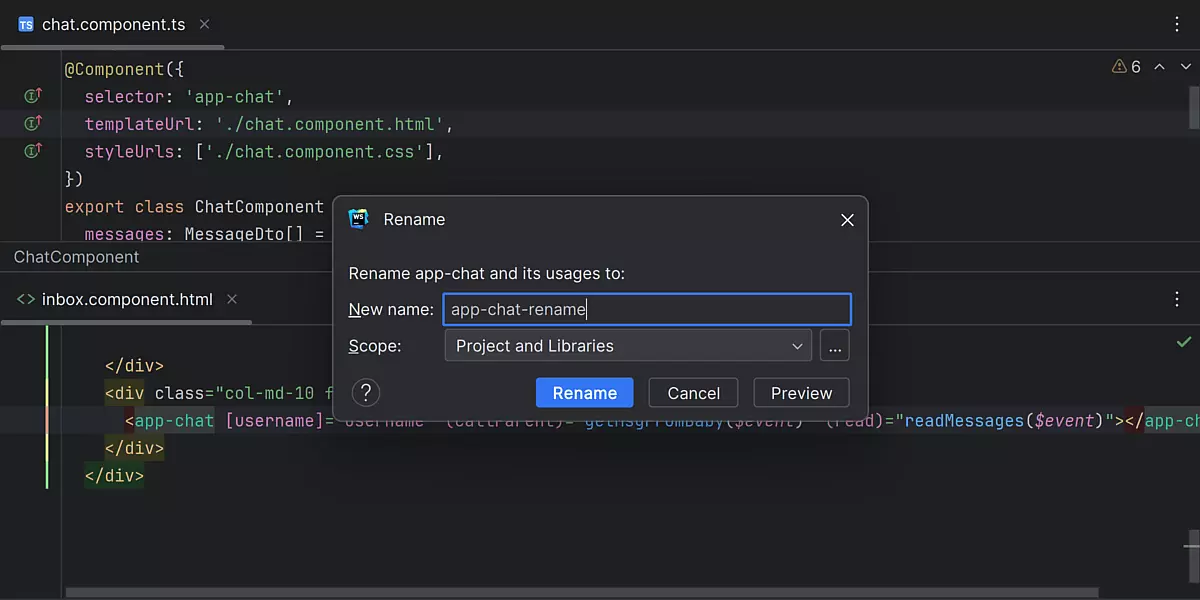Switch to the chat.component.ts tab
The height and width of the screenshot is (600, 1200).
(x=112, y=25)
